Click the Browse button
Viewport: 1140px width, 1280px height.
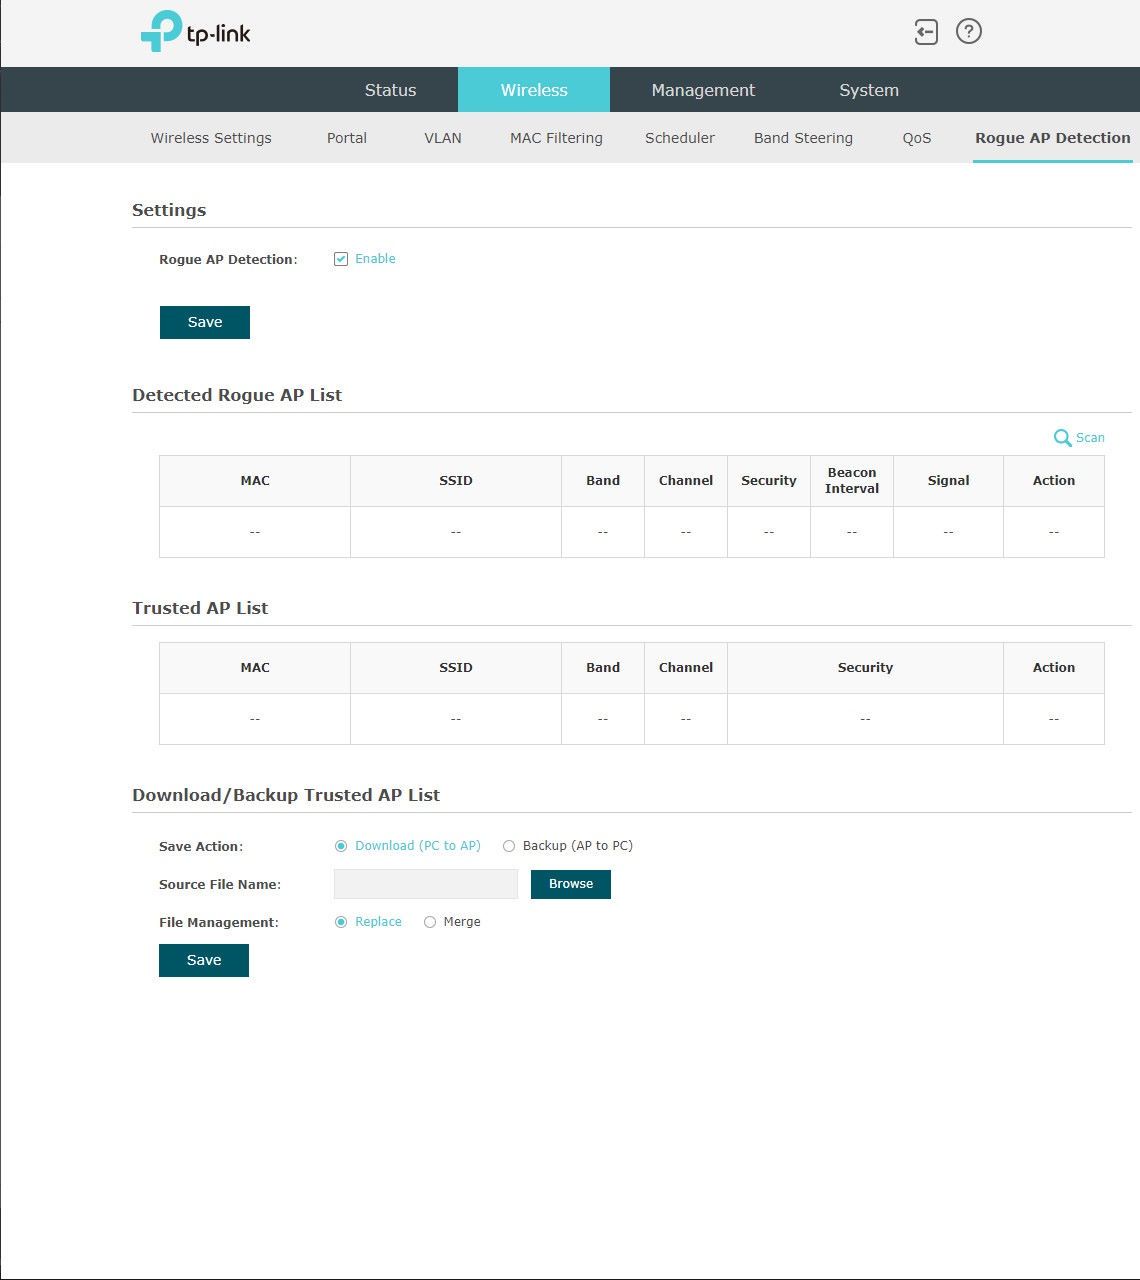point(571,884)
